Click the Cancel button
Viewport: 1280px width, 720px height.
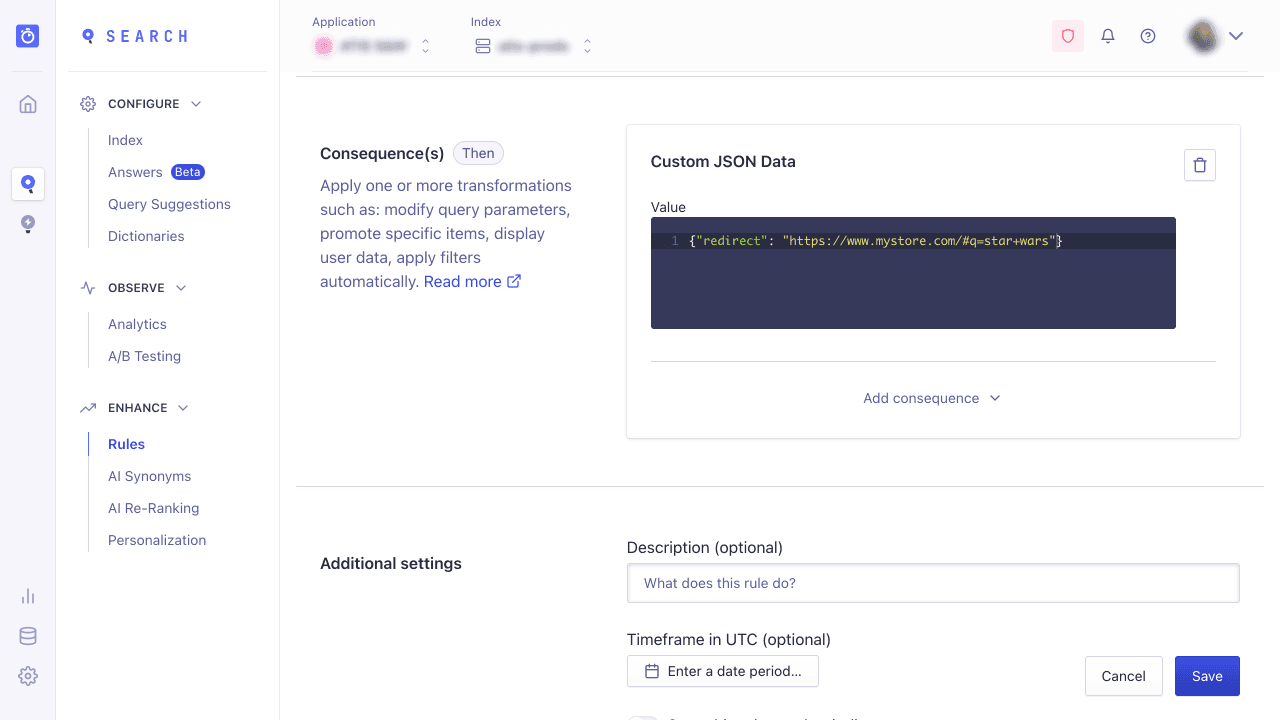(1123, 676)
